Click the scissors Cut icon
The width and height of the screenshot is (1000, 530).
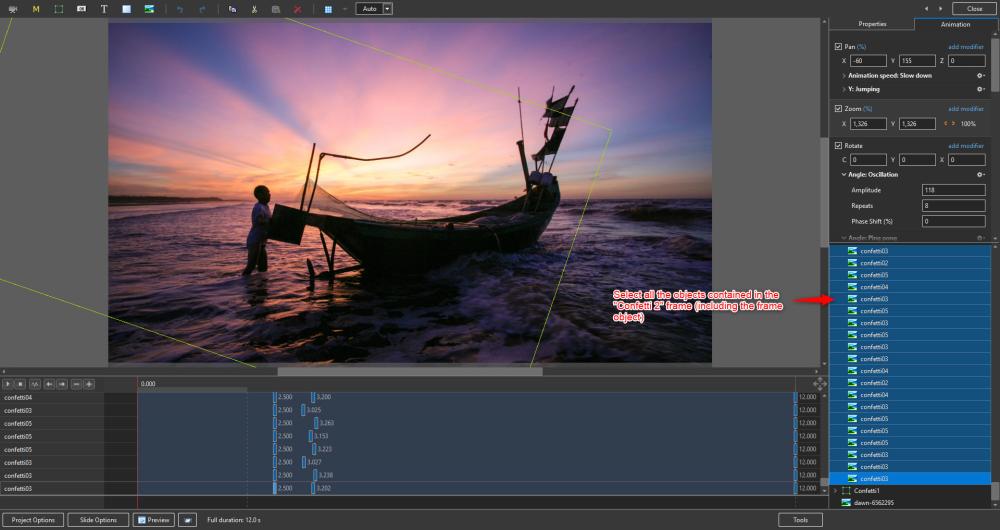(x=254, y=8)
